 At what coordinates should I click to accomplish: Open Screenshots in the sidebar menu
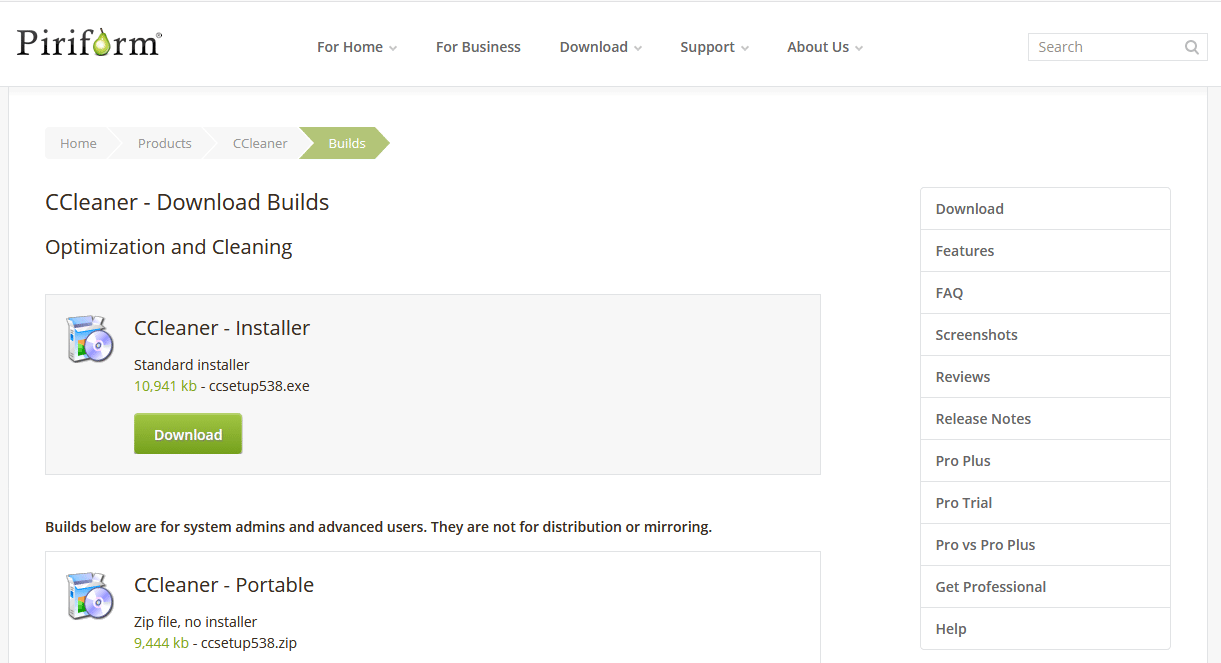click(x=1045, y=335)
